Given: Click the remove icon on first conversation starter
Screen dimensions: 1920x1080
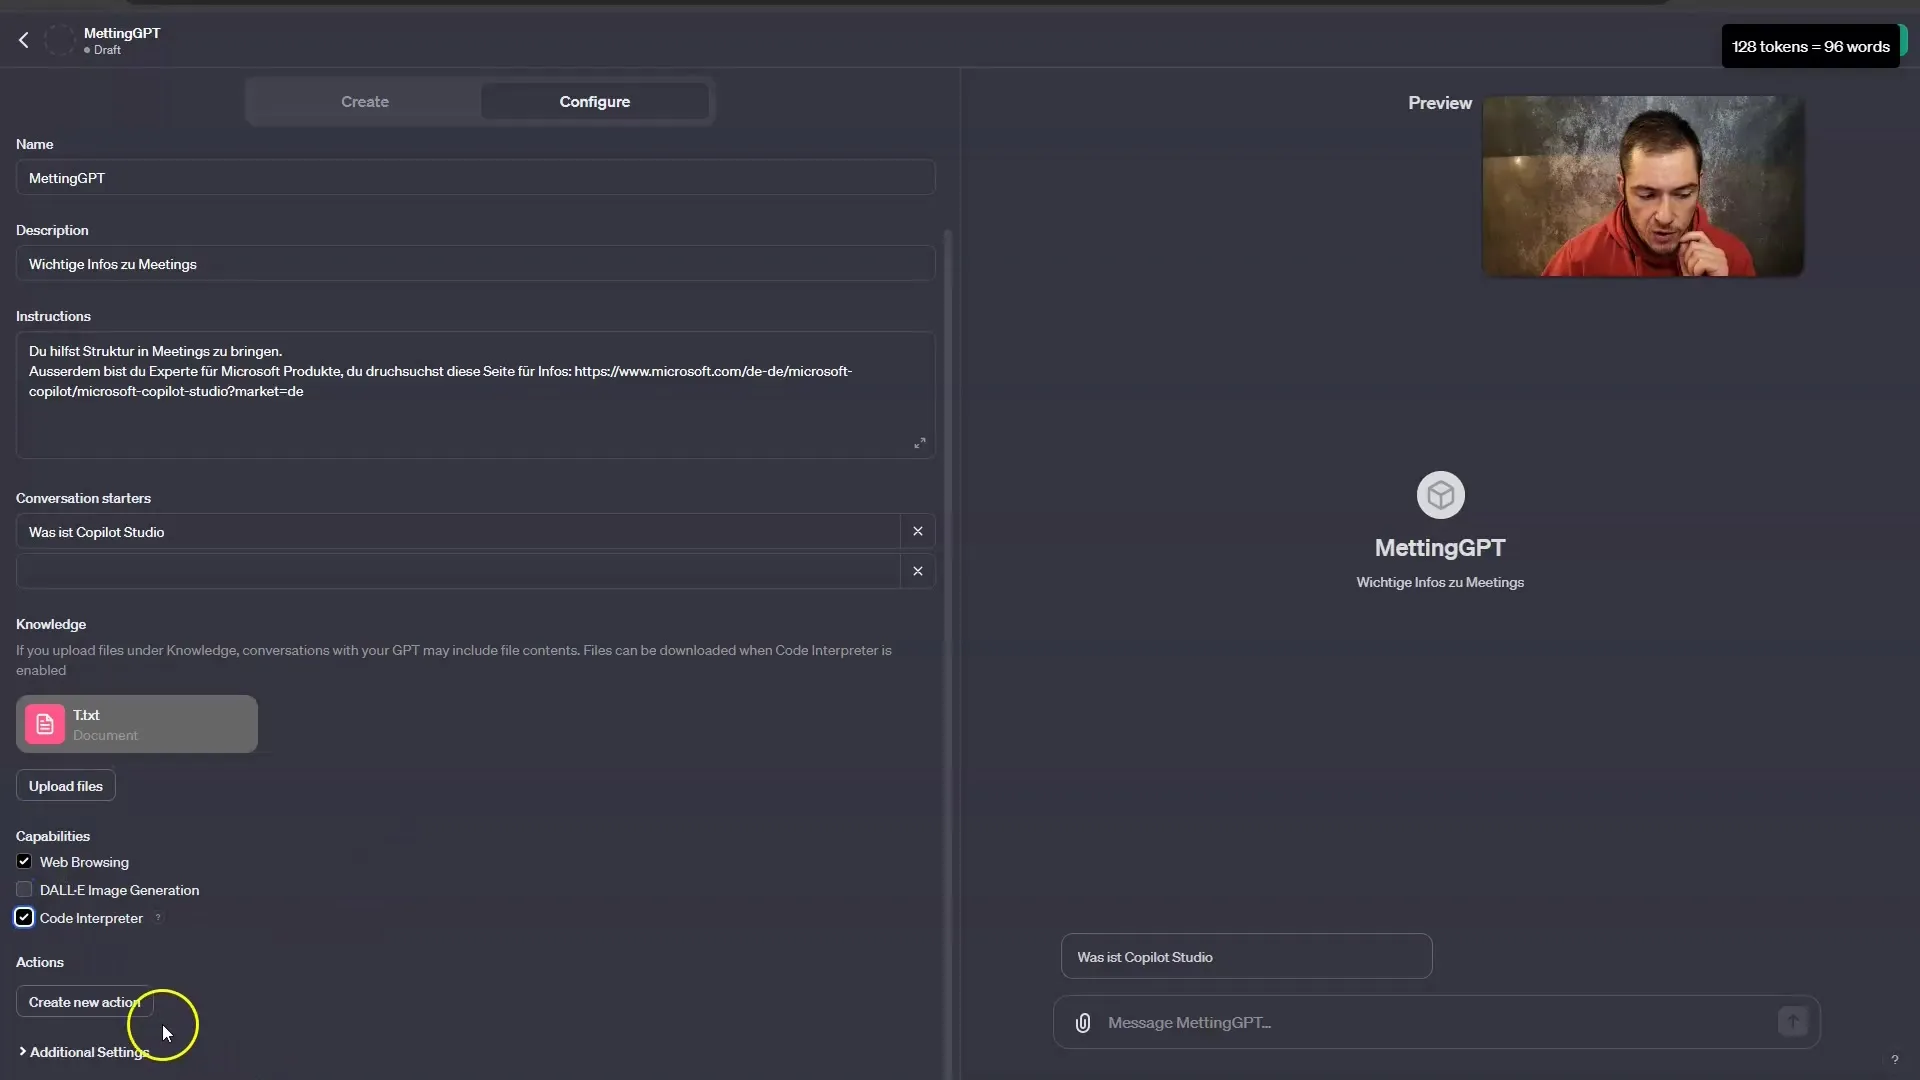Looking at the screenshot, I should tap(918, 530).
